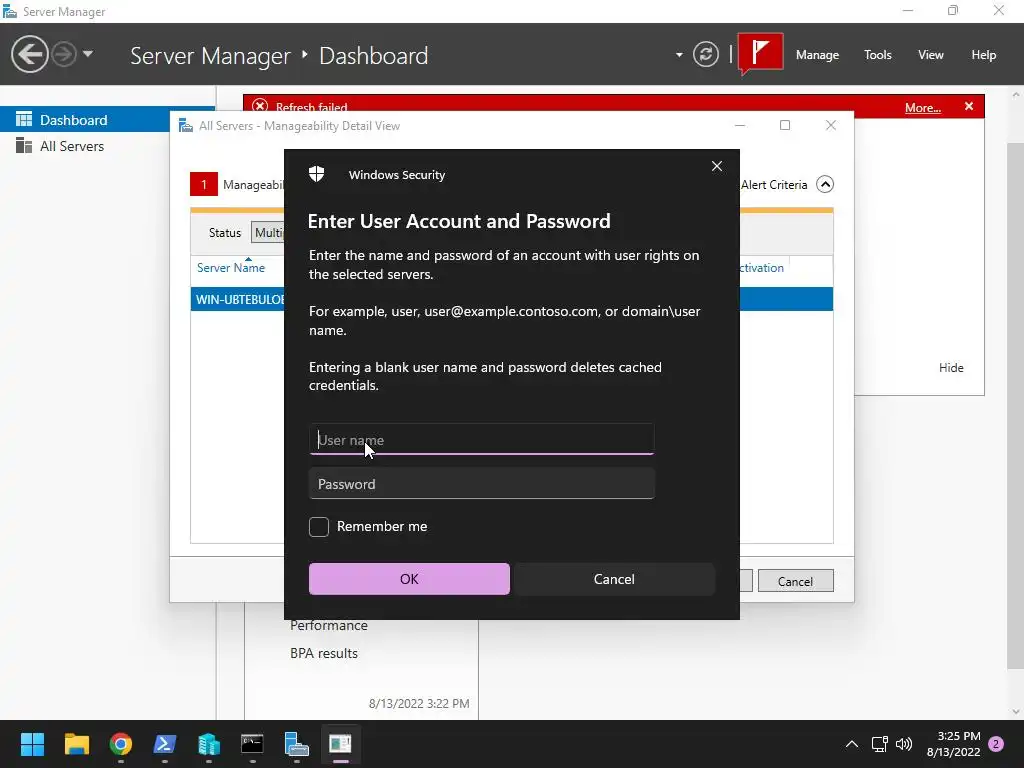This screenshot has height=768, width=1024.
Task: Click the More... link in the Refresh failed banner
Action: (x=922, y=108)
